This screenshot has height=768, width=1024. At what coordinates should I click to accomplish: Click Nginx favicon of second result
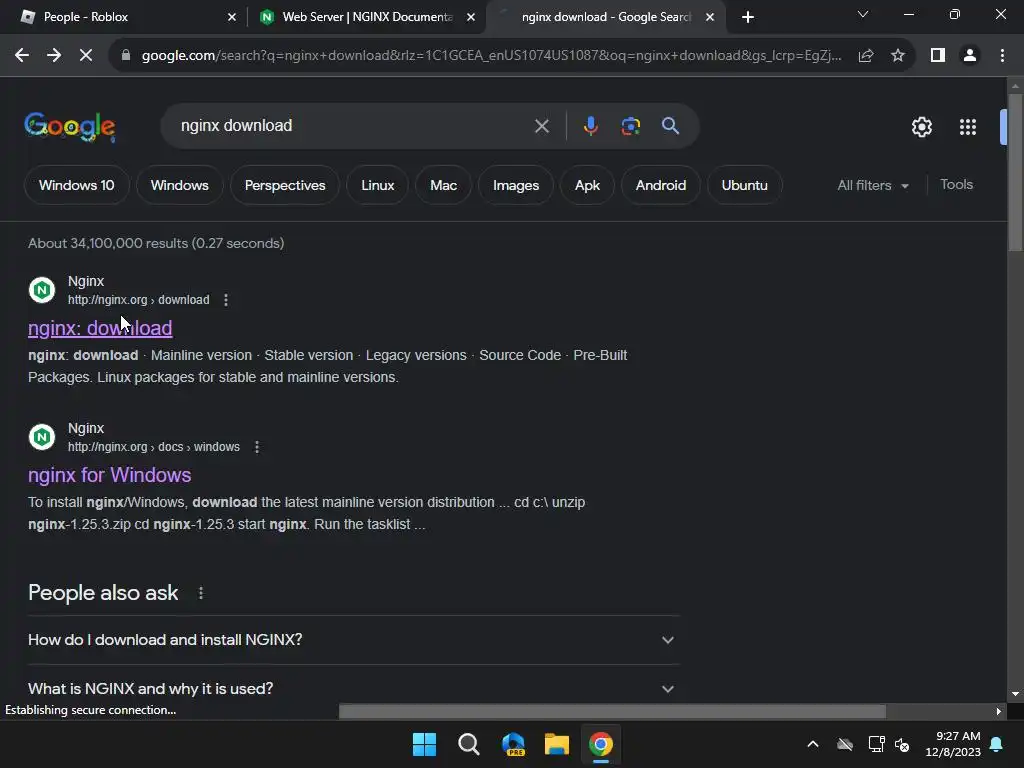[x=42, y=436]
